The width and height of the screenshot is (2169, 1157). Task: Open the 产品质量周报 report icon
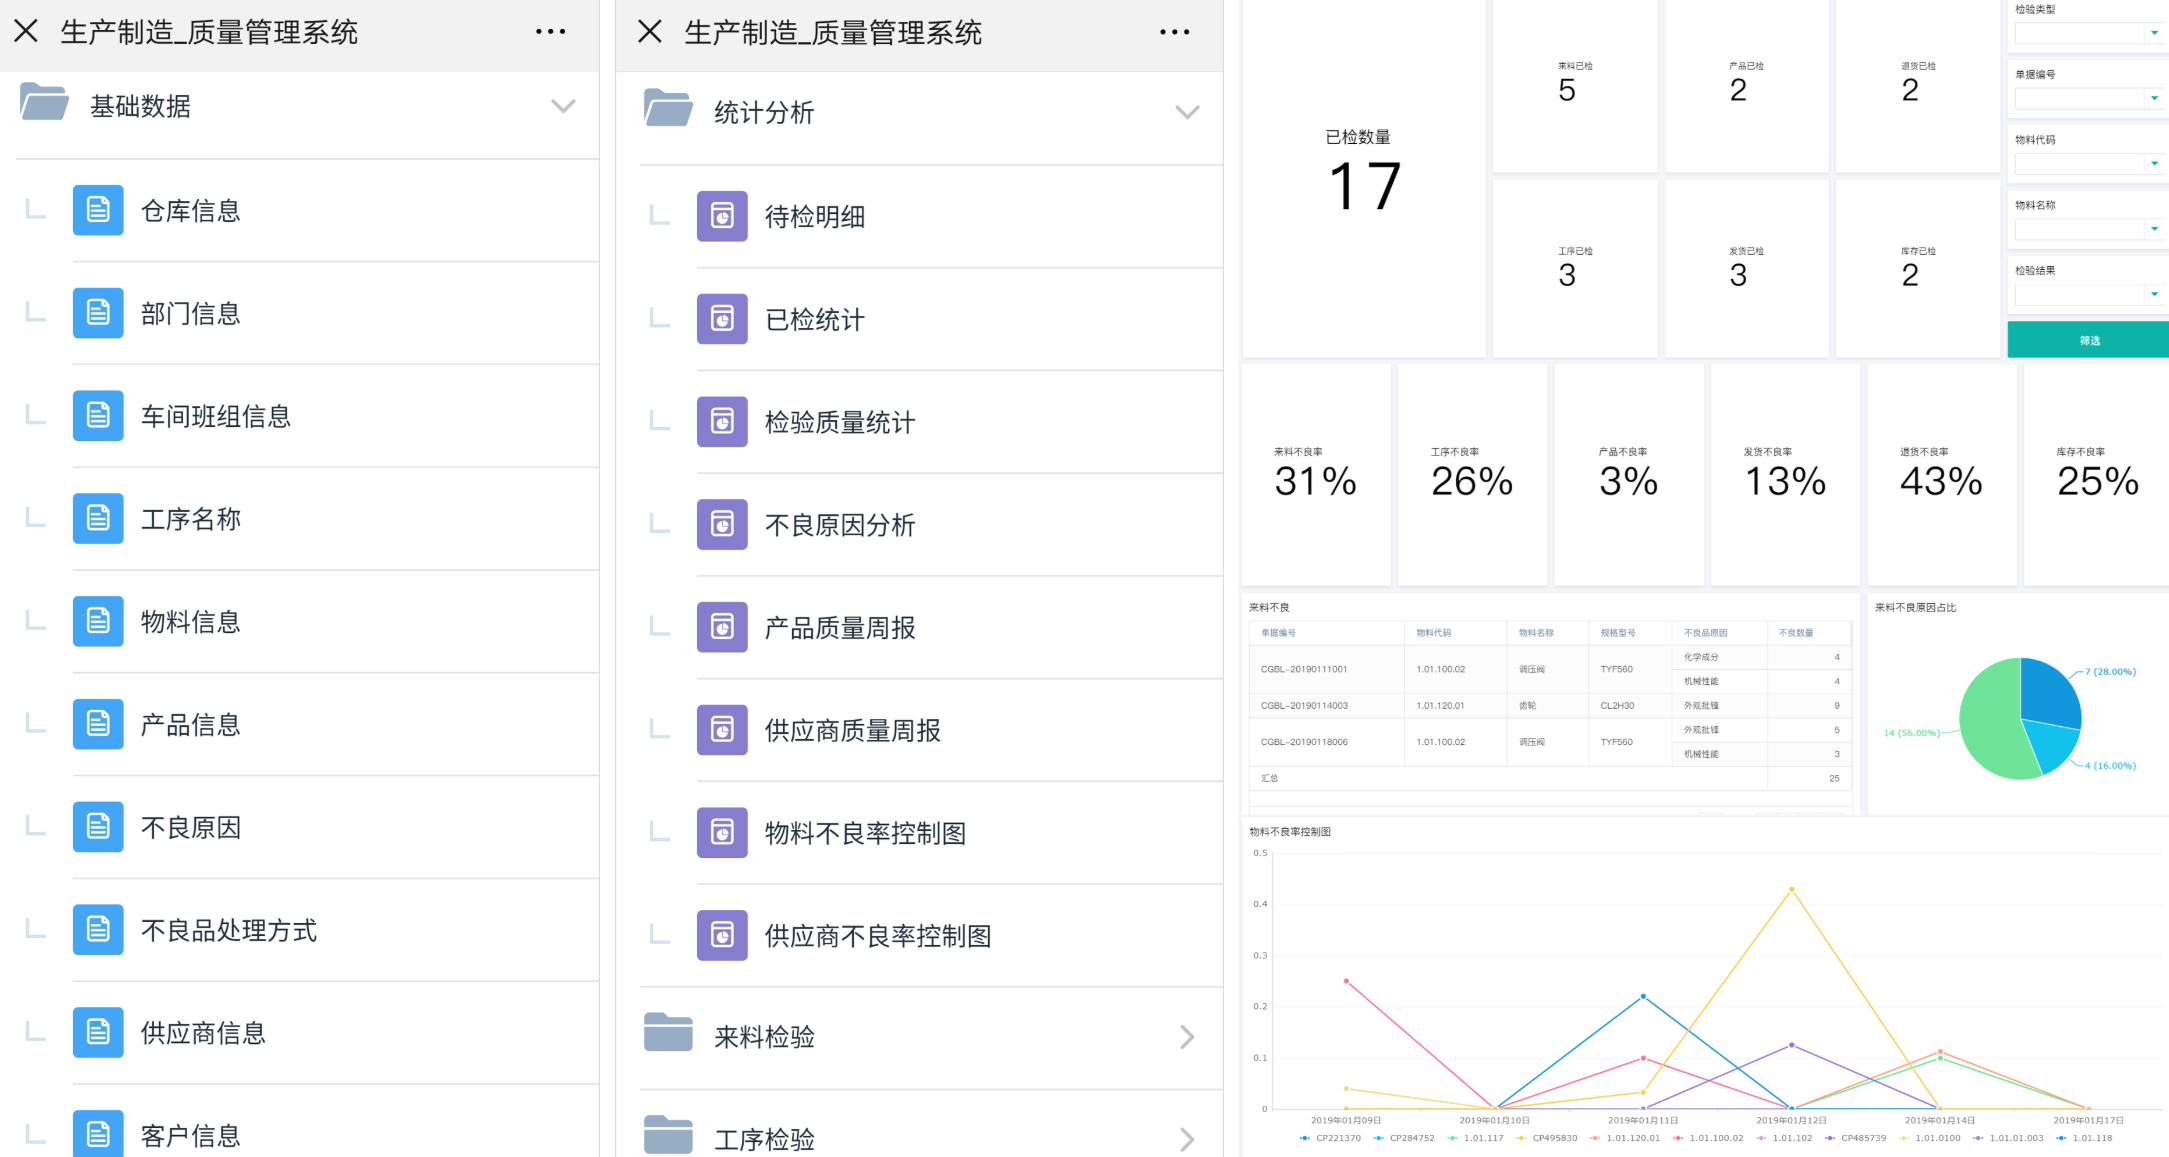coord(722,627)
